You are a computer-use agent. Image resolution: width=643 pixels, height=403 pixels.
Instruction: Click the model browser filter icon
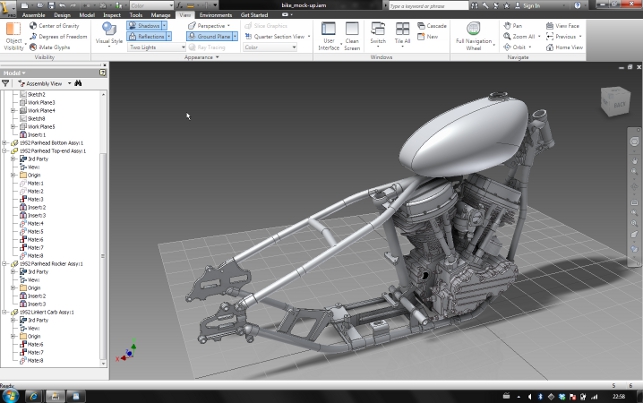[6, 84]
